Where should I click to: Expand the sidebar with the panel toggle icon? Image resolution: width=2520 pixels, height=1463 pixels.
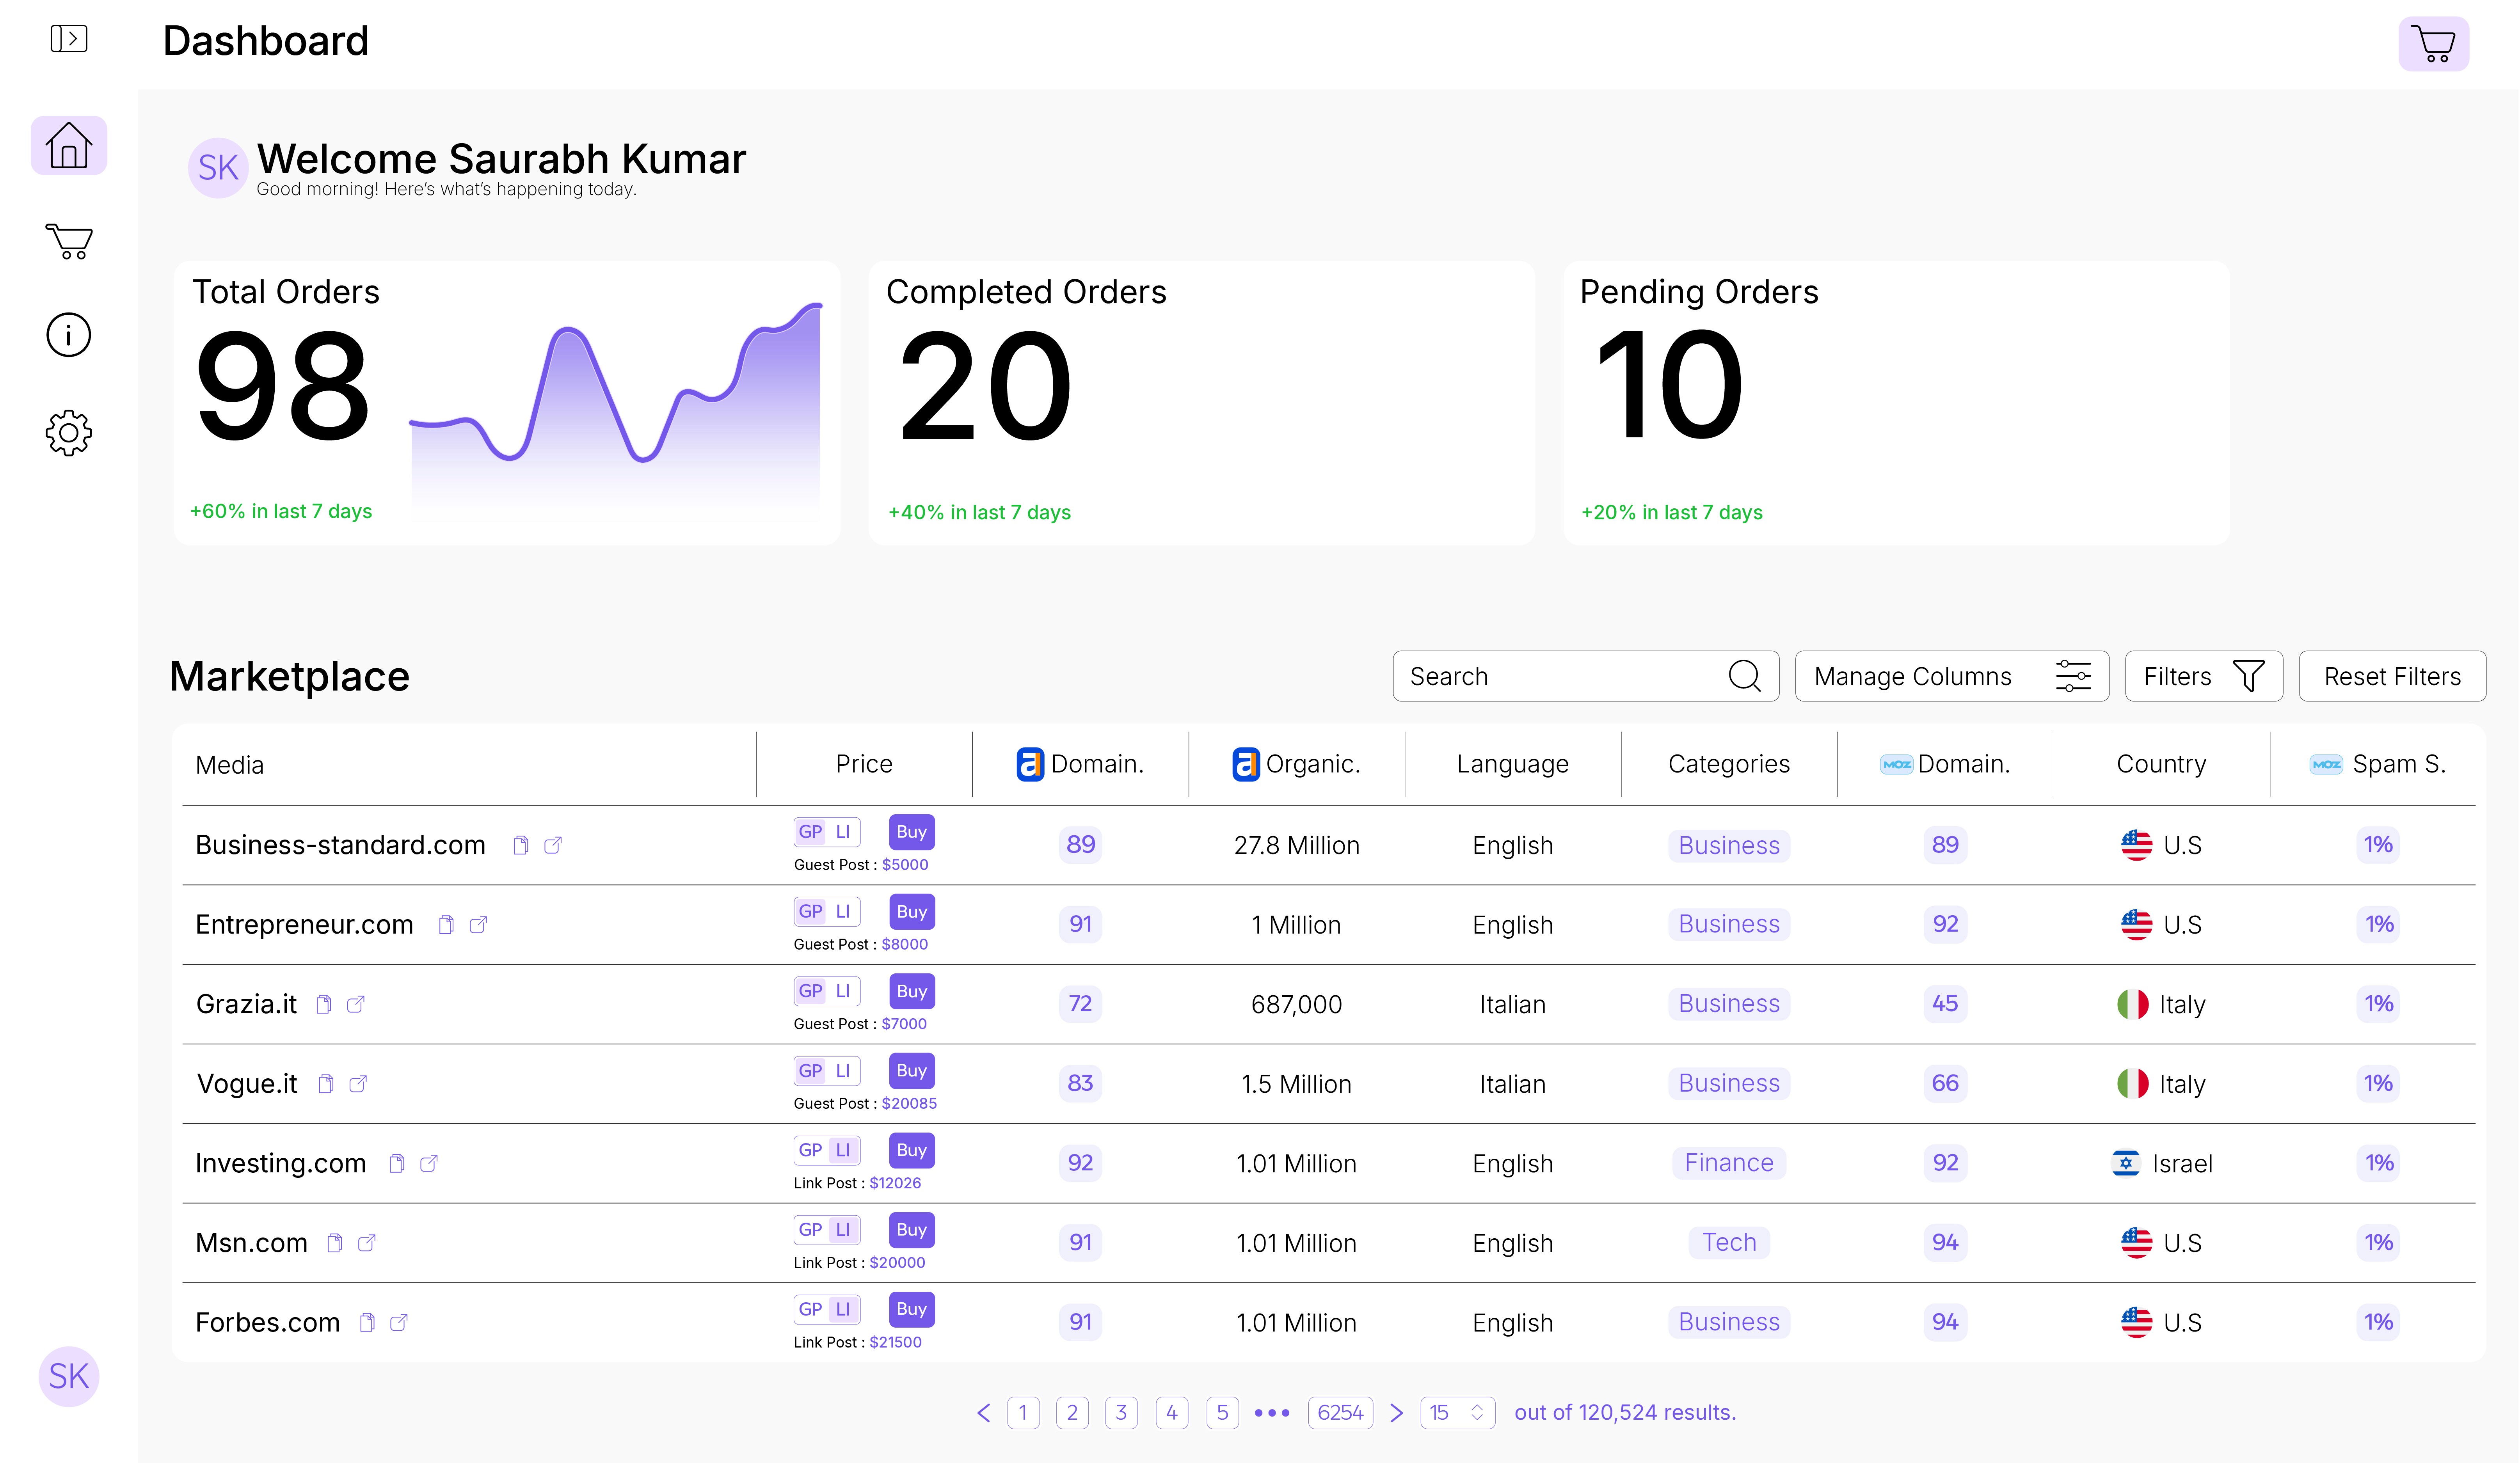(69, 39)
